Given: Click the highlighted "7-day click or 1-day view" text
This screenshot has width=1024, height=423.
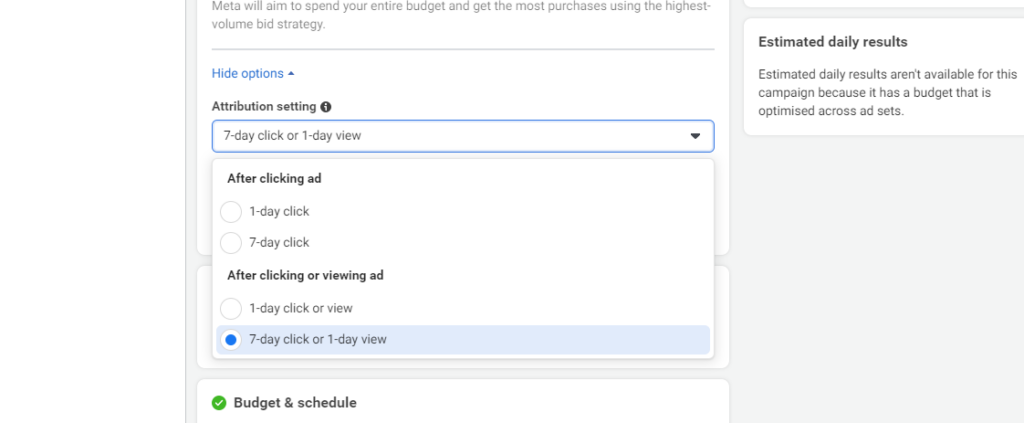Looking at the screenshot, I should [x=317, y=340].
